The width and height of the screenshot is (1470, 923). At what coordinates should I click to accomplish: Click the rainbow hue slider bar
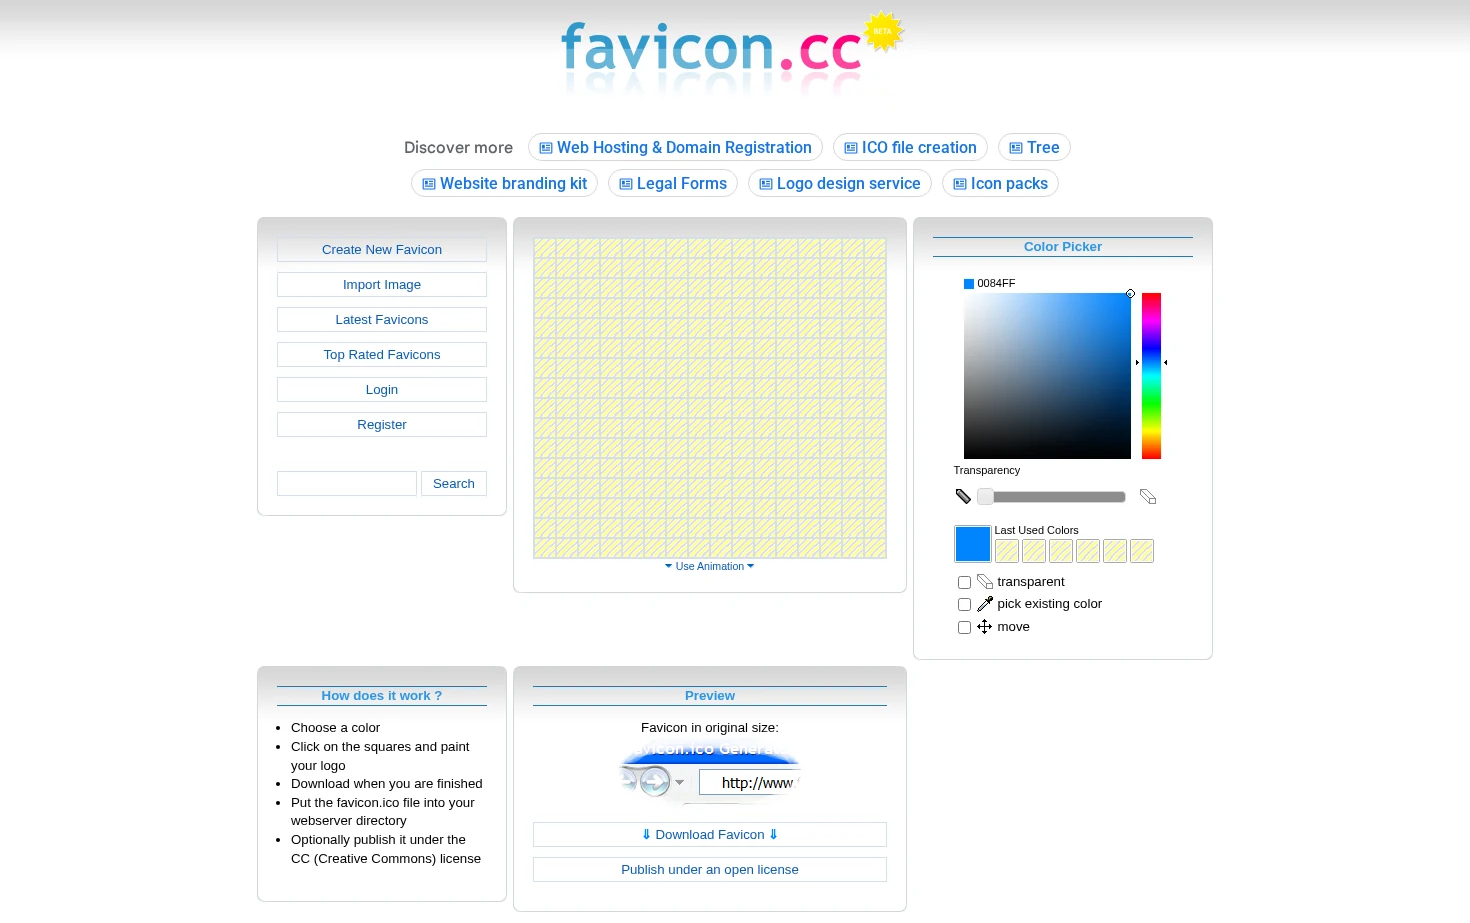coord(1152,376)
